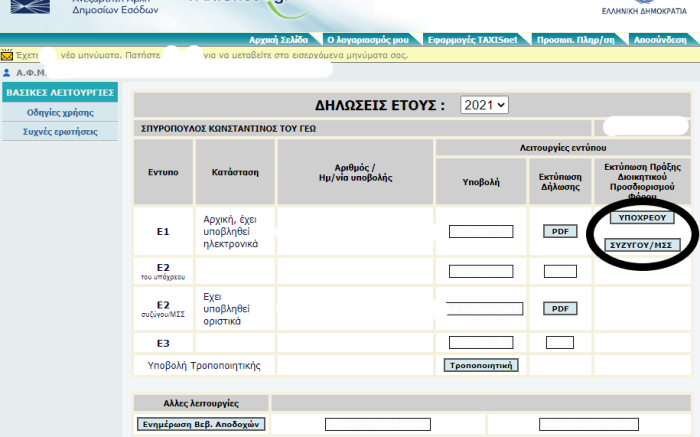
Task: Switch to the Εφαρμογές TAXISnet tab
Action: point(472,40)
